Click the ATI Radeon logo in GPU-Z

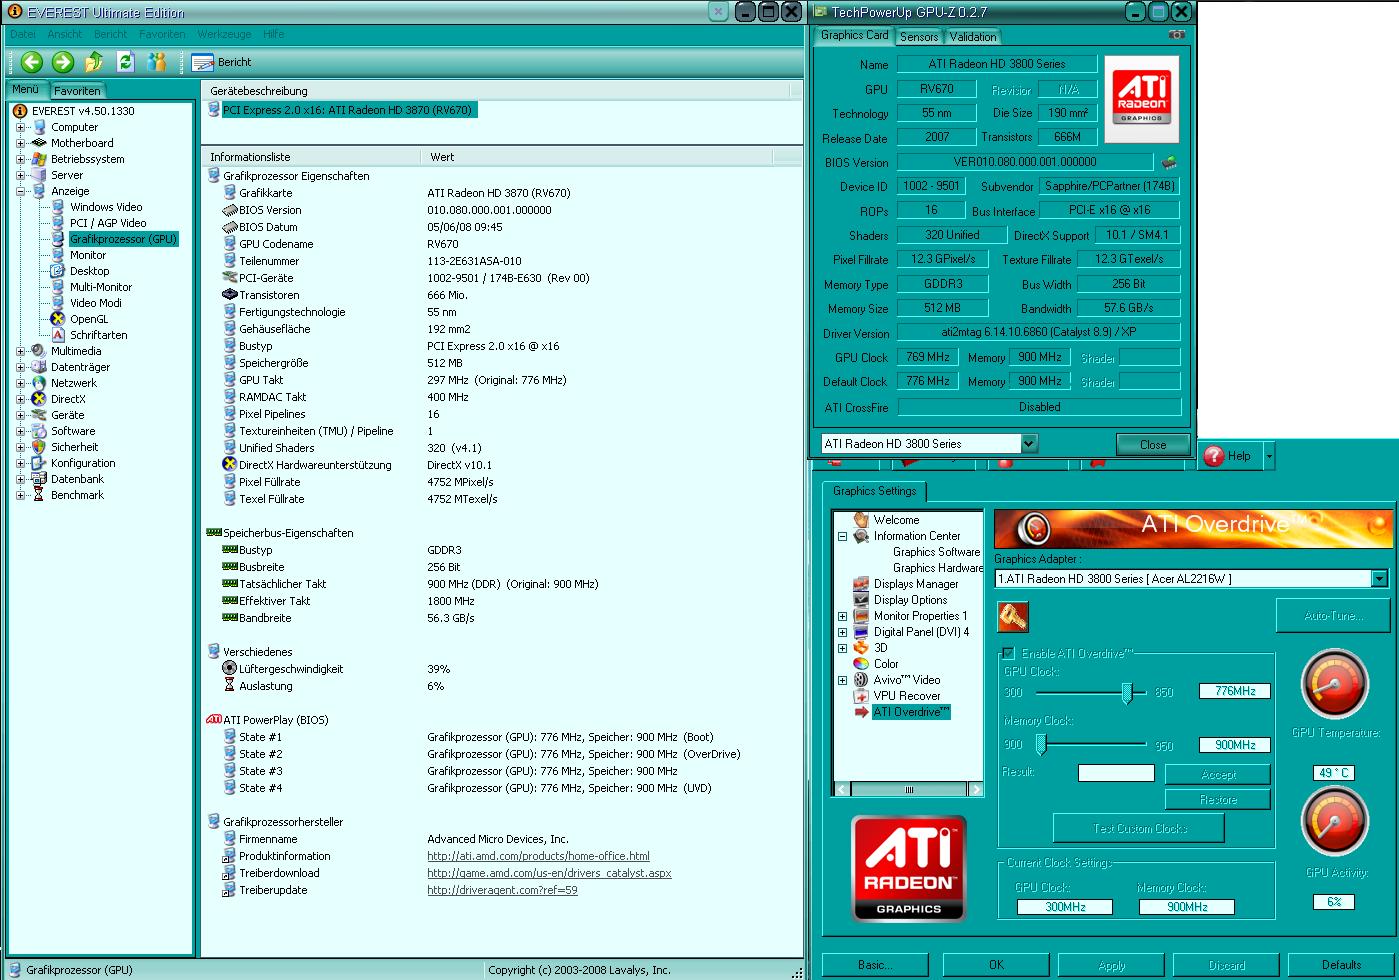(1141, 99)
